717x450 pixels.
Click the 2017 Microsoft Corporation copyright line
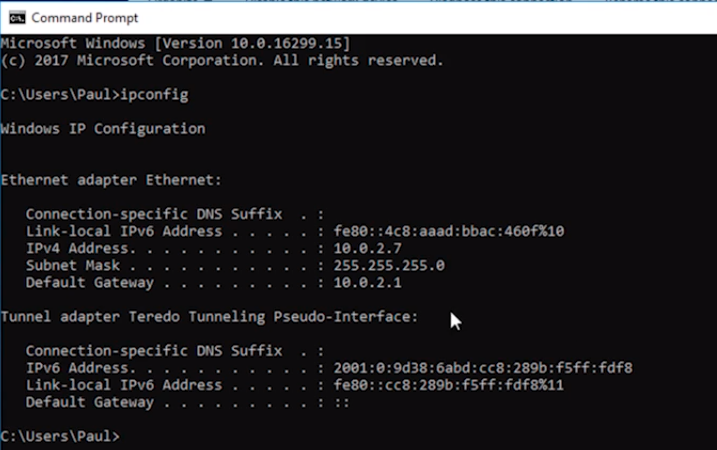pyautogui.click(x=222, y=60)
